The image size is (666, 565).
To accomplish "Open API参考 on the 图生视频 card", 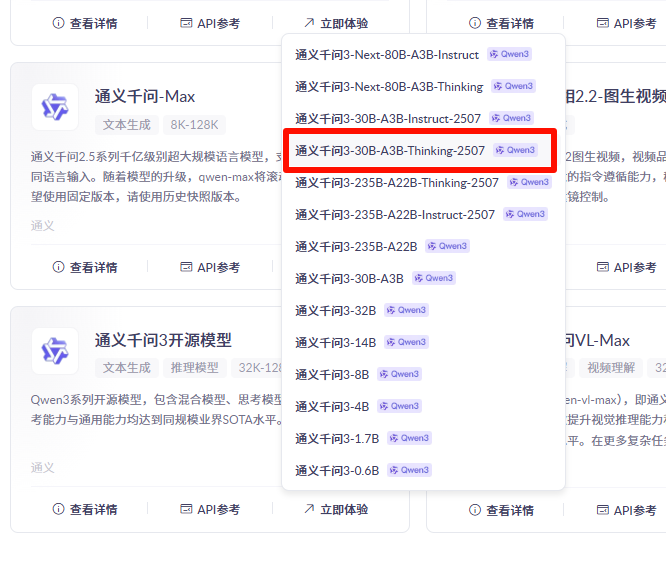I will tap(626, 267).
